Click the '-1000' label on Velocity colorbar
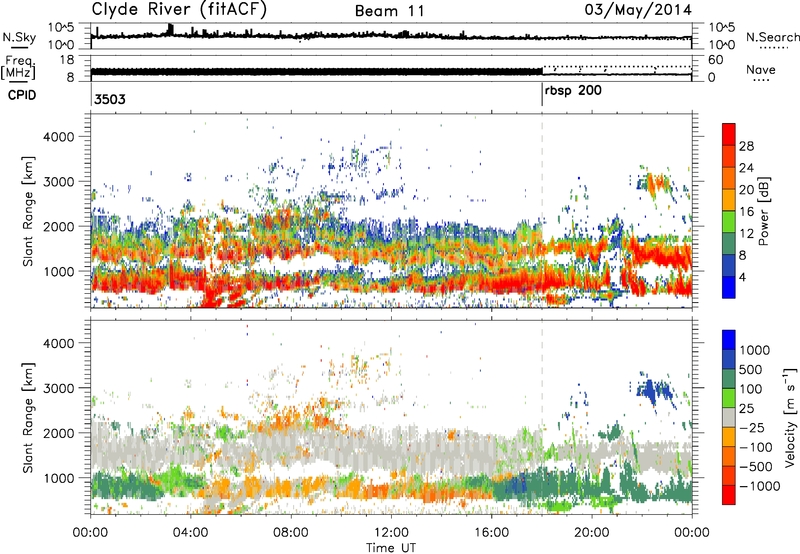This screenshot has height=554, width=800. pos(759,486)
